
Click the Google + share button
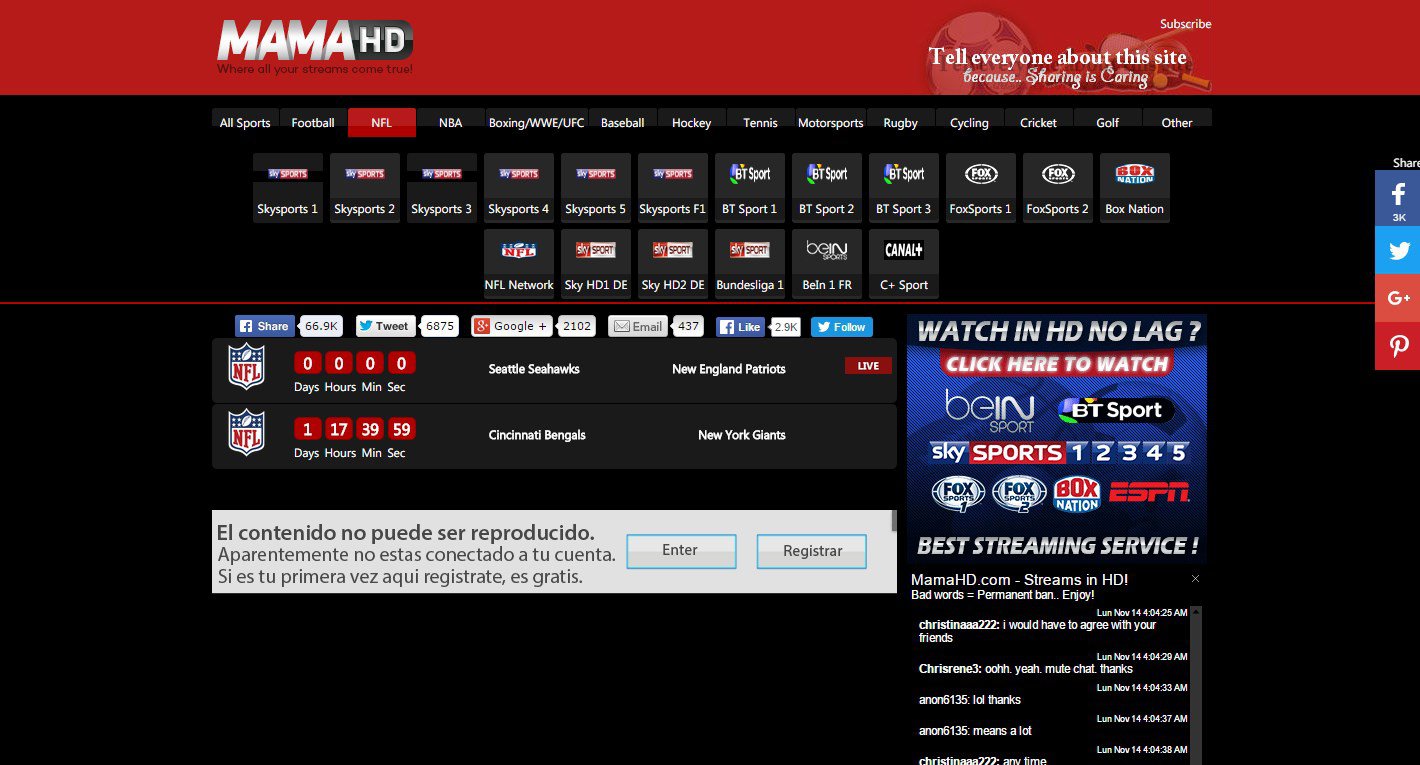[x=512, y=326]
